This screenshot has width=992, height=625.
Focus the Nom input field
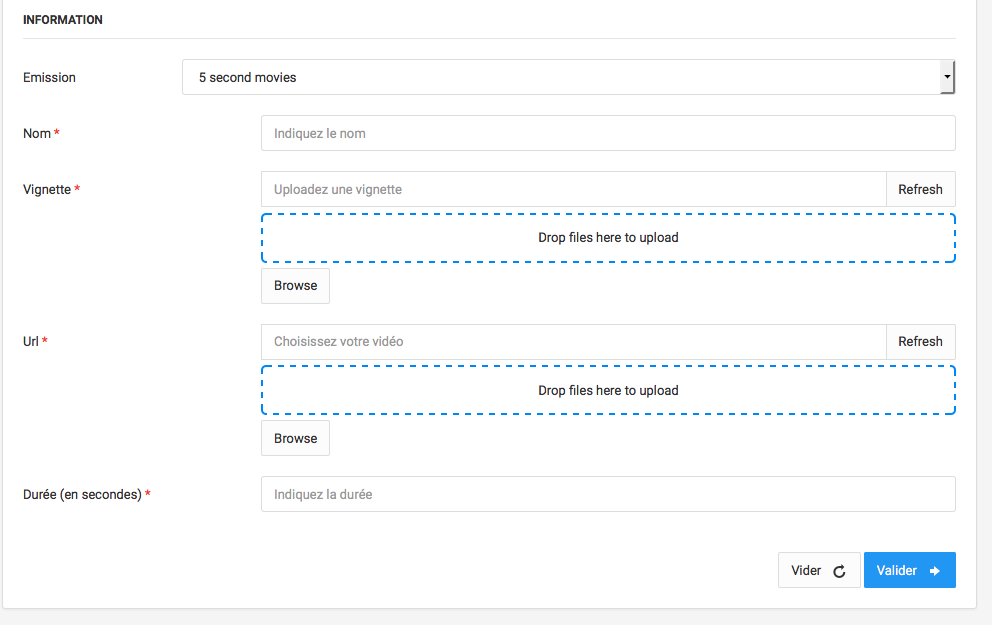[x=607, y=133]
